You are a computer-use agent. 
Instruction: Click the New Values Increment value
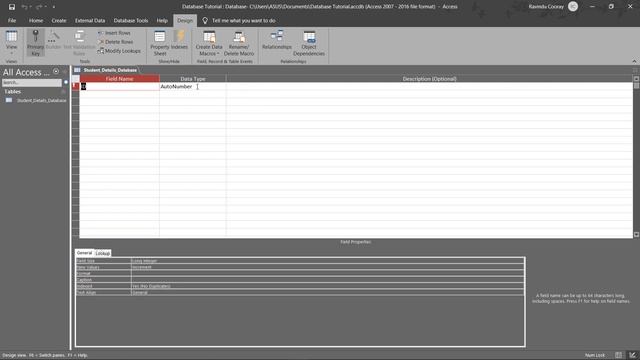click(327, 267)
